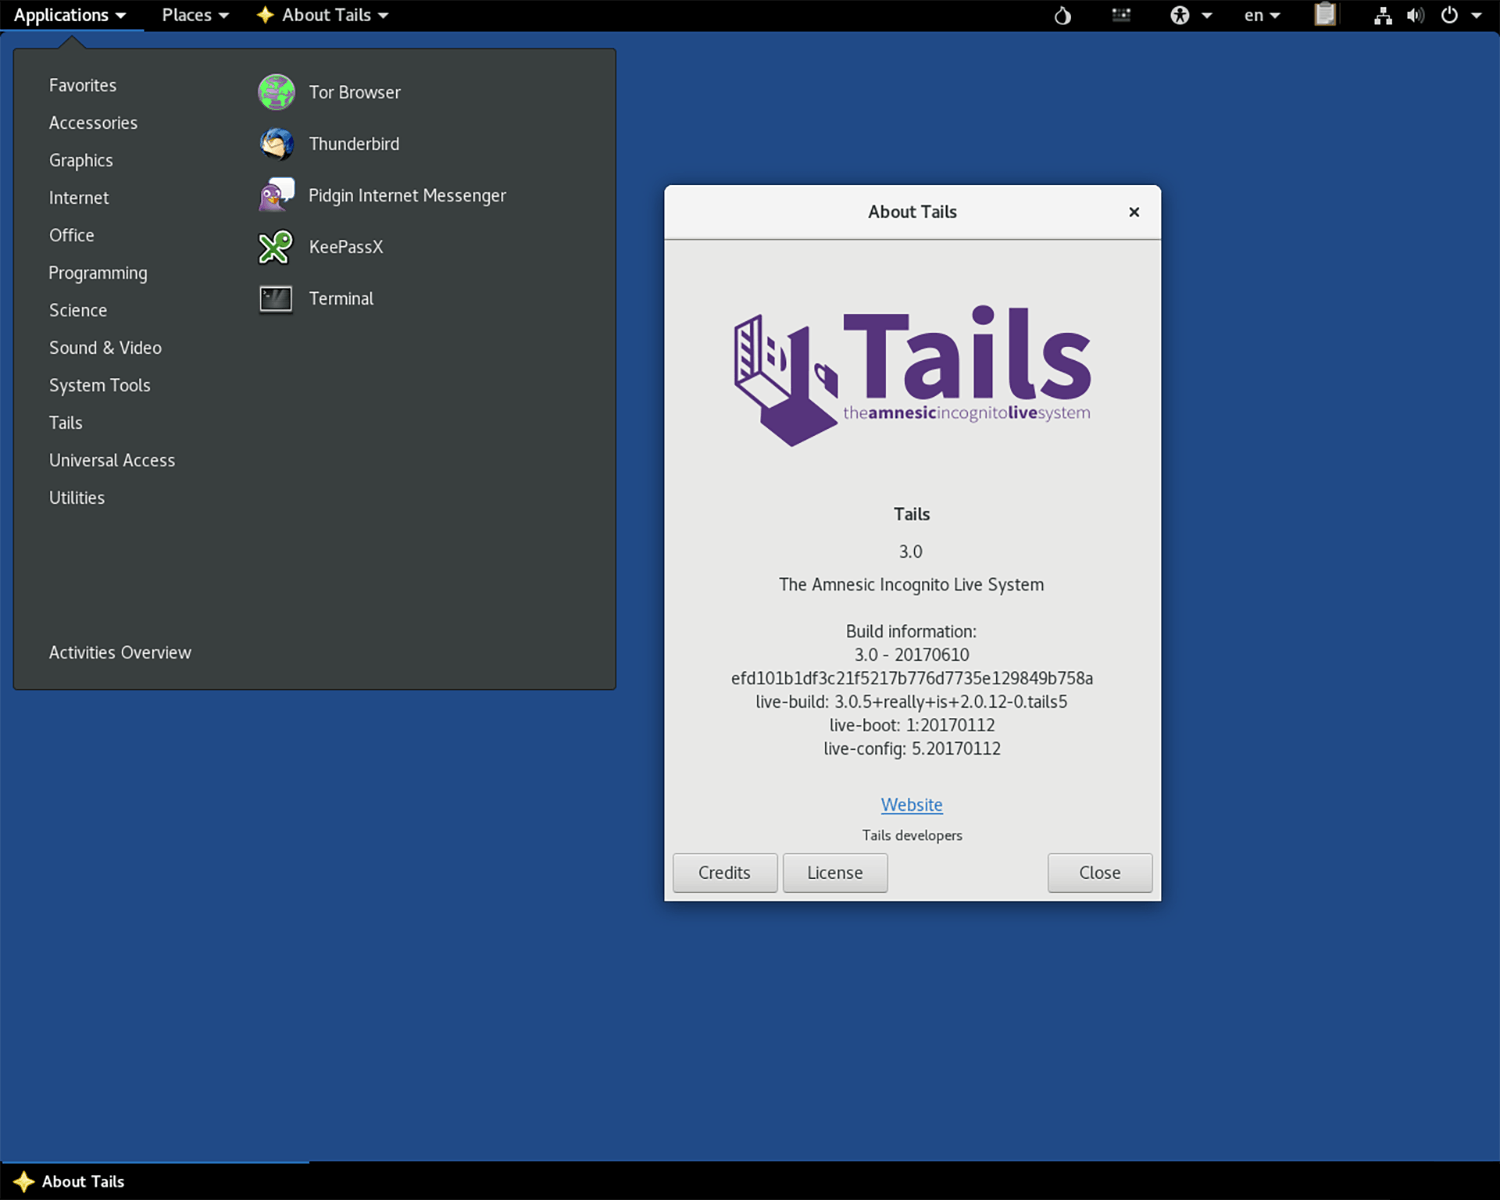Choose the Sound & Video category
Image resolution: width=1500 pixels, height=1200 pixels.
tap(105, 348)
